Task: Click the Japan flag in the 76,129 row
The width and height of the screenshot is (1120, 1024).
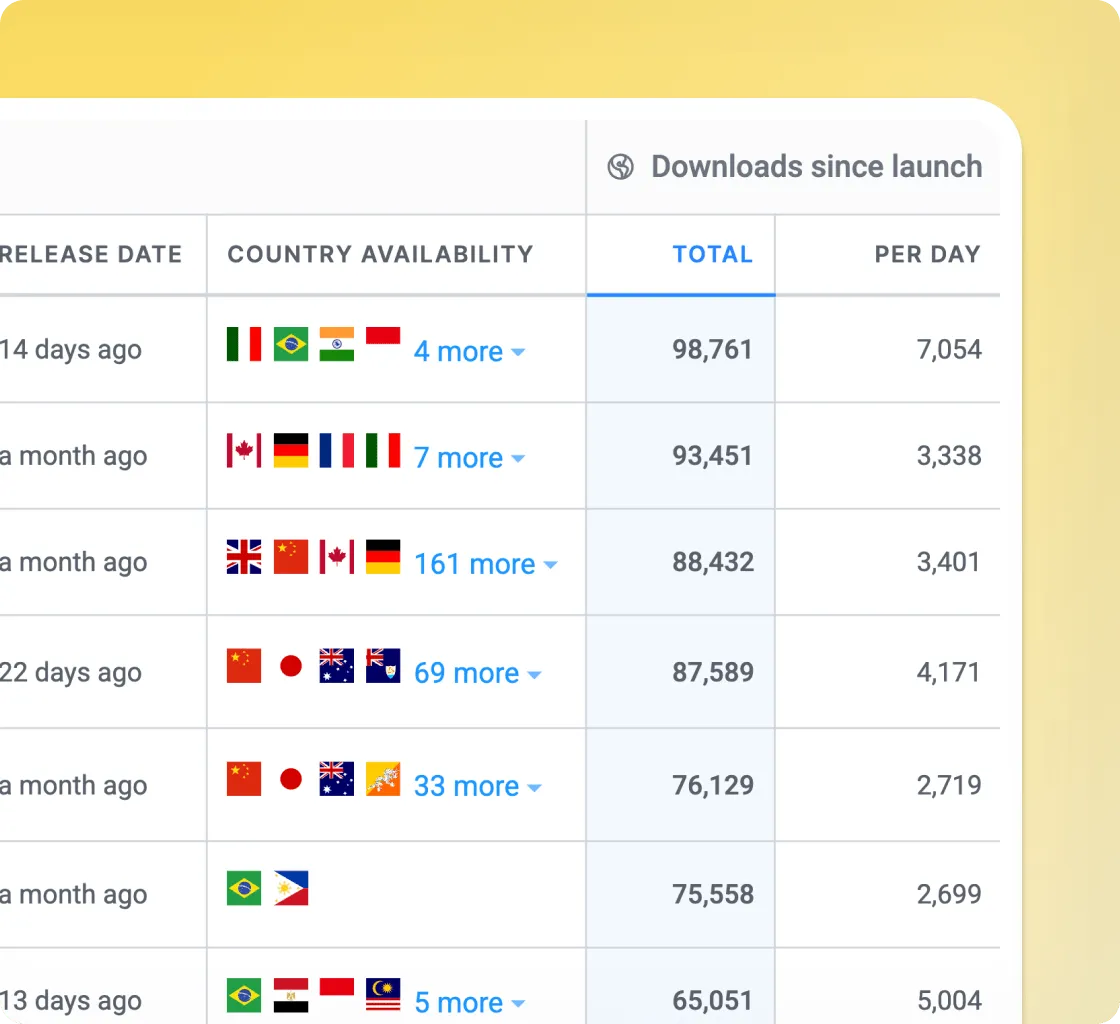Action: (x=291, y=779)
